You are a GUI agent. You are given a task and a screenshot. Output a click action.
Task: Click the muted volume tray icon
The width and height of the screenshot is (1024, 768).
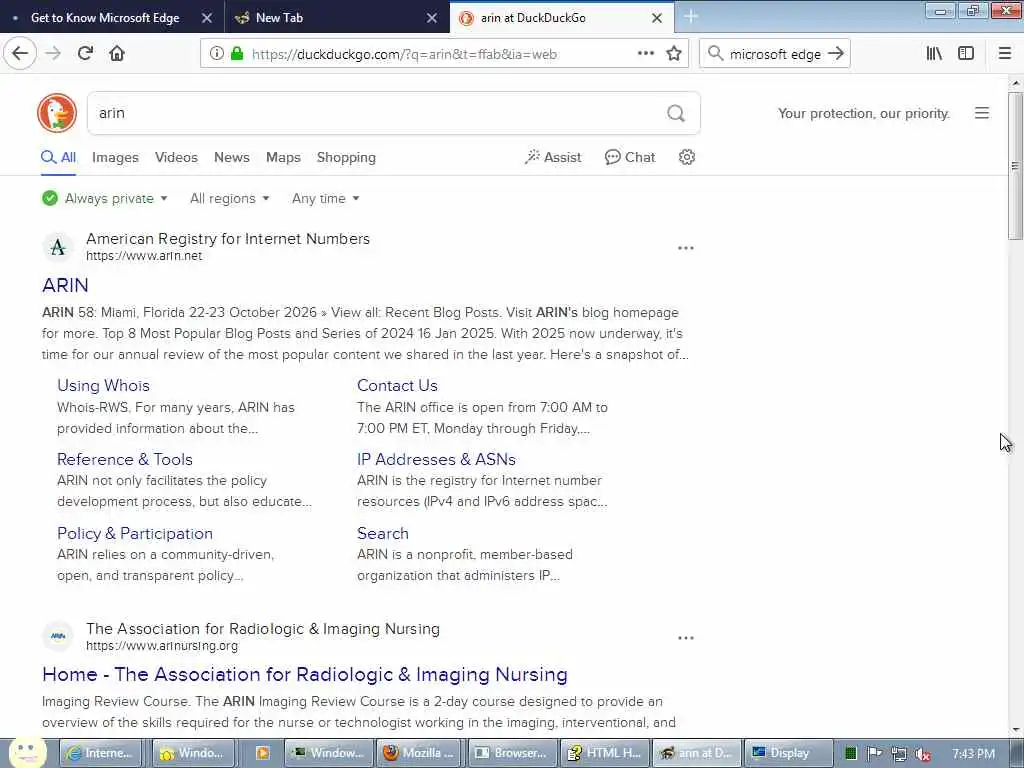tap(923, 754)
